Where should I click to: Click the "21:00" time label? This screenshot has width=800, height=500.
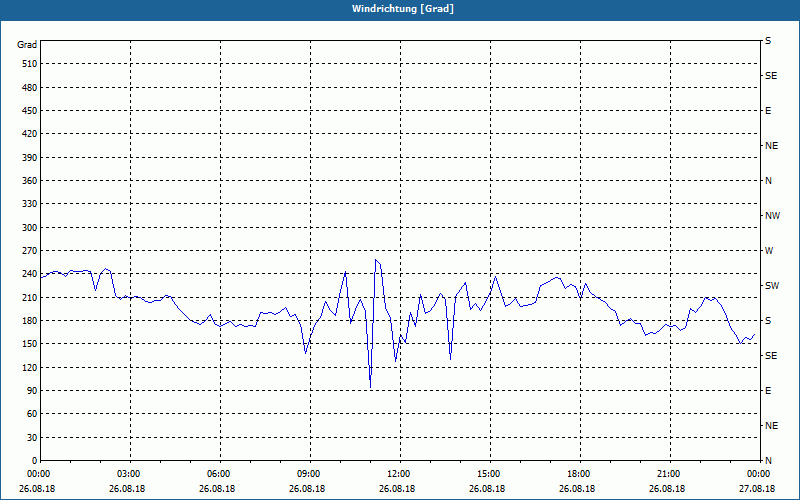pos(670,474)
